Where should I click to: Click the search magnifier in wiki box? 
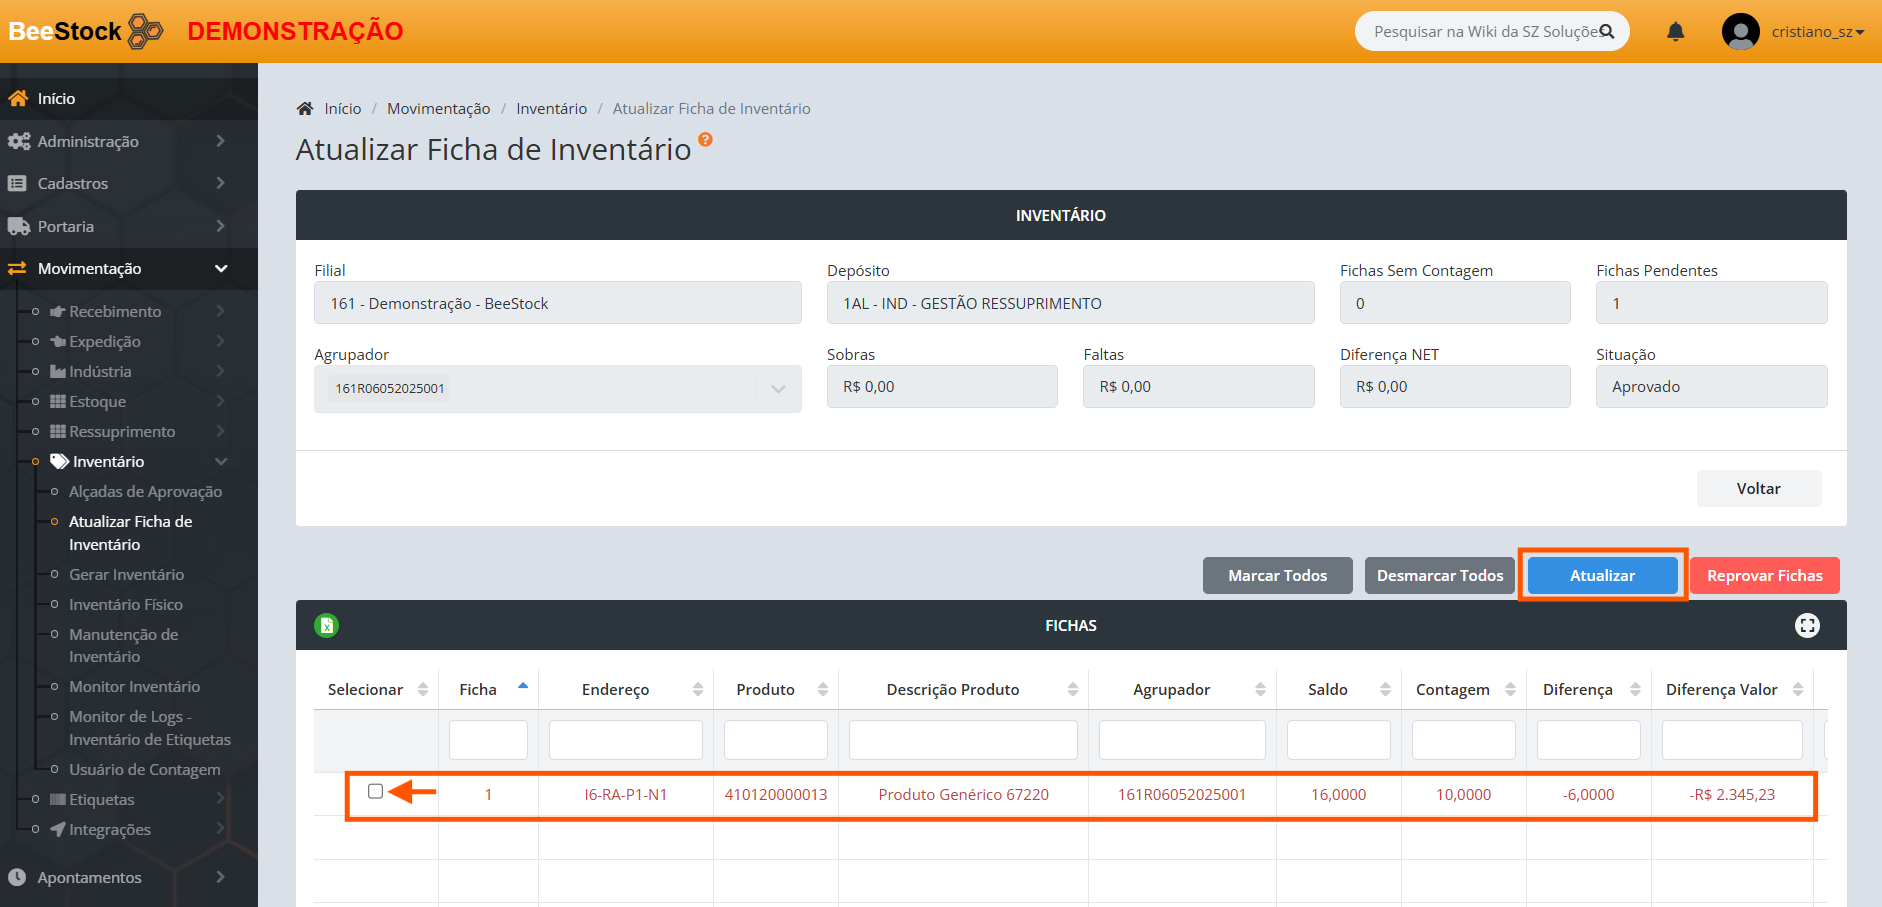[1607, 32]
